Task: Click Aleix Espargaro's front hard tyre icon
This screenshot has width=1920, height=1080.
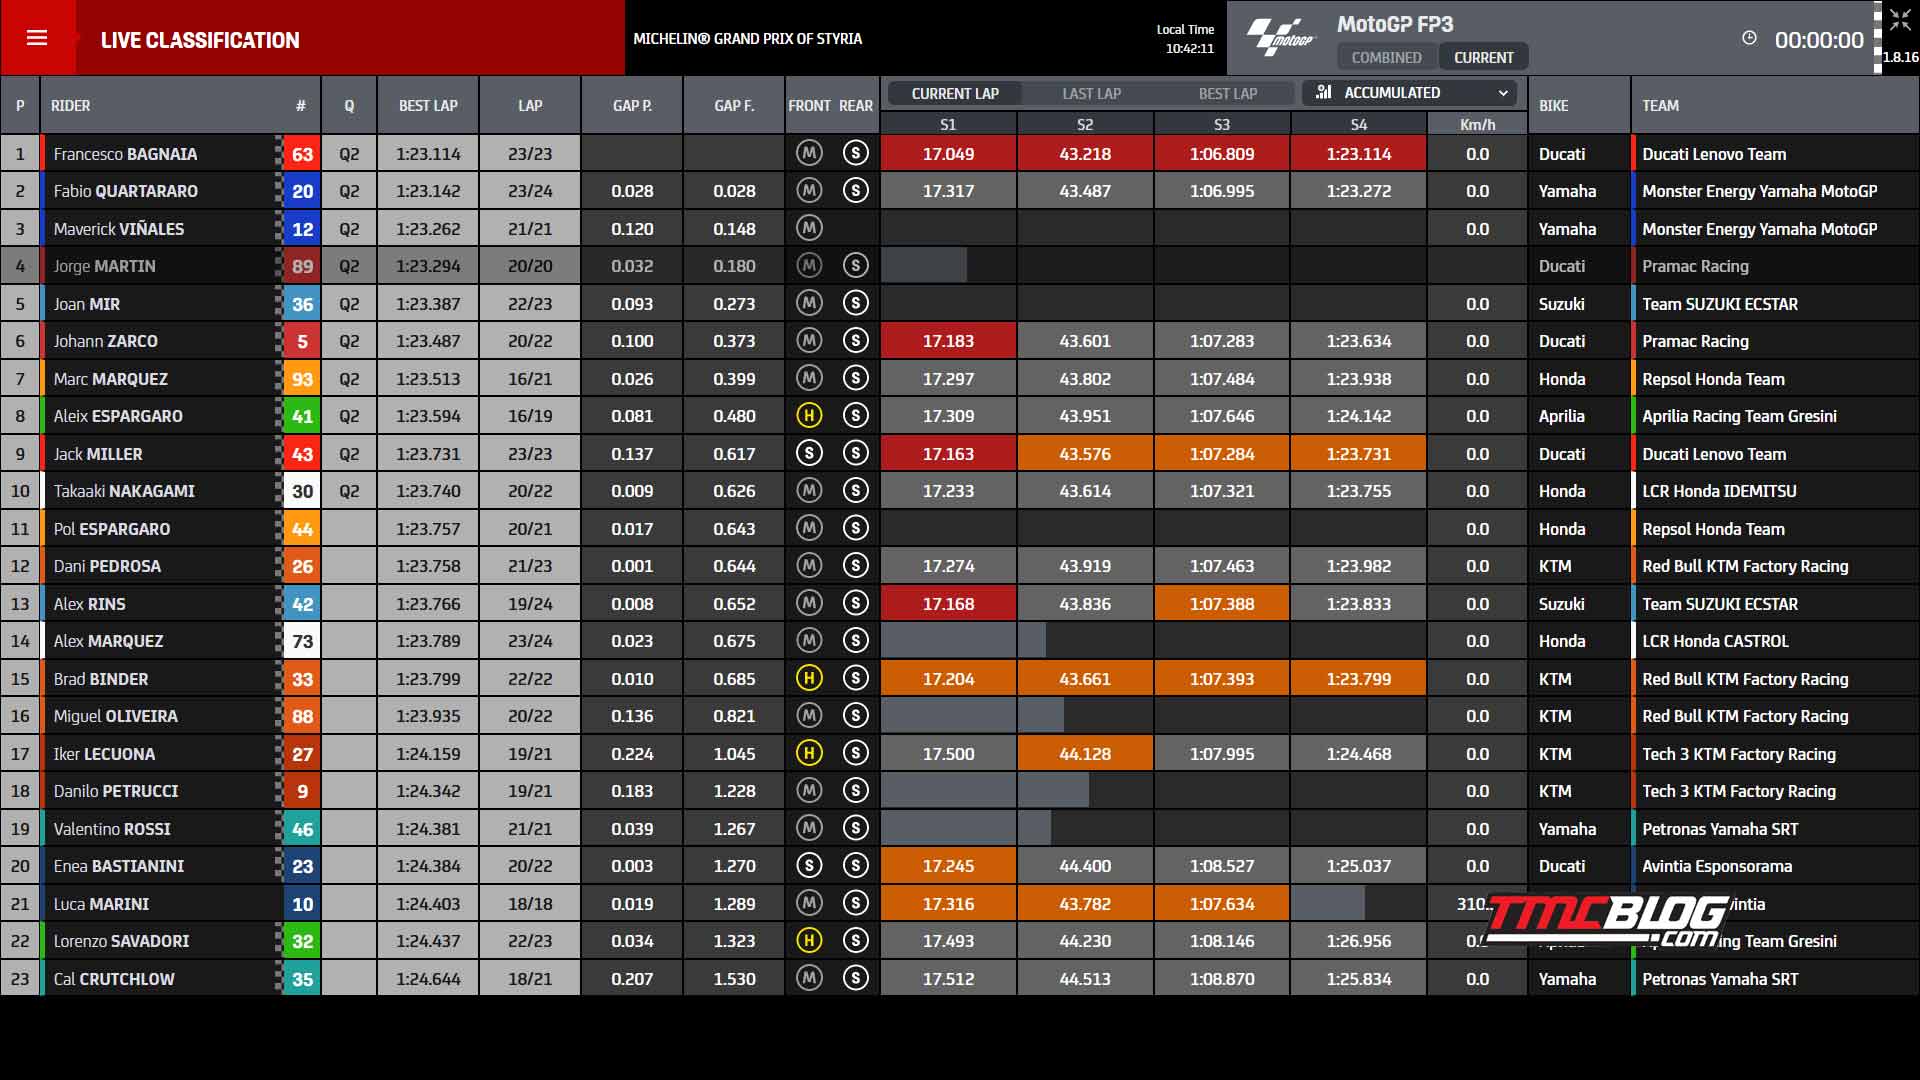Action: pyautogui.click(x=809, y=415)
